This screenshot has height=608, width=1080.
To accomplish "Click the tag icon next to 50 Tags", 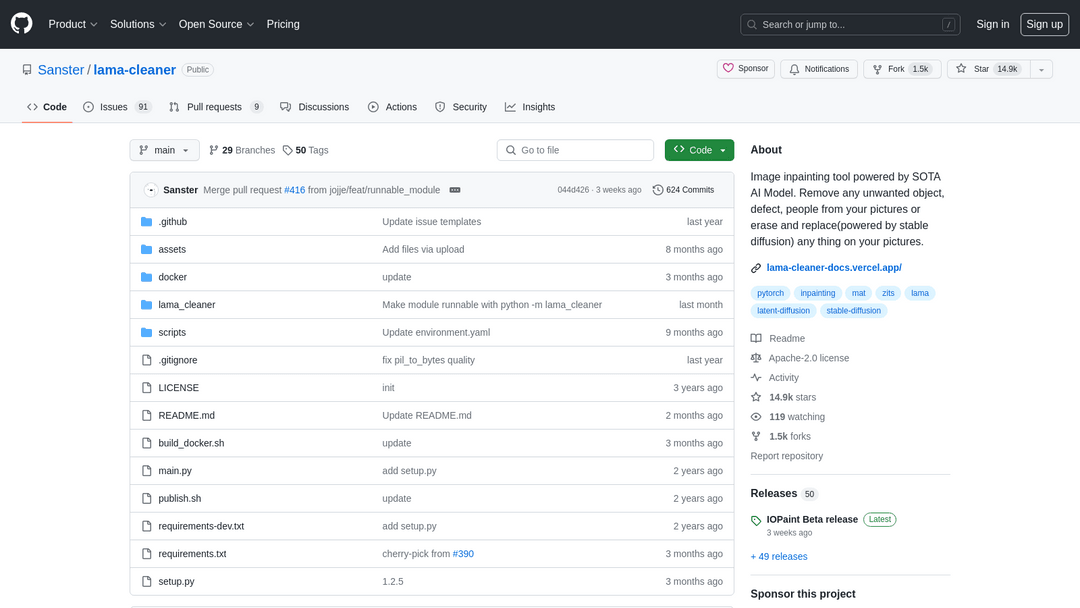I will click(x=287, y=150).
